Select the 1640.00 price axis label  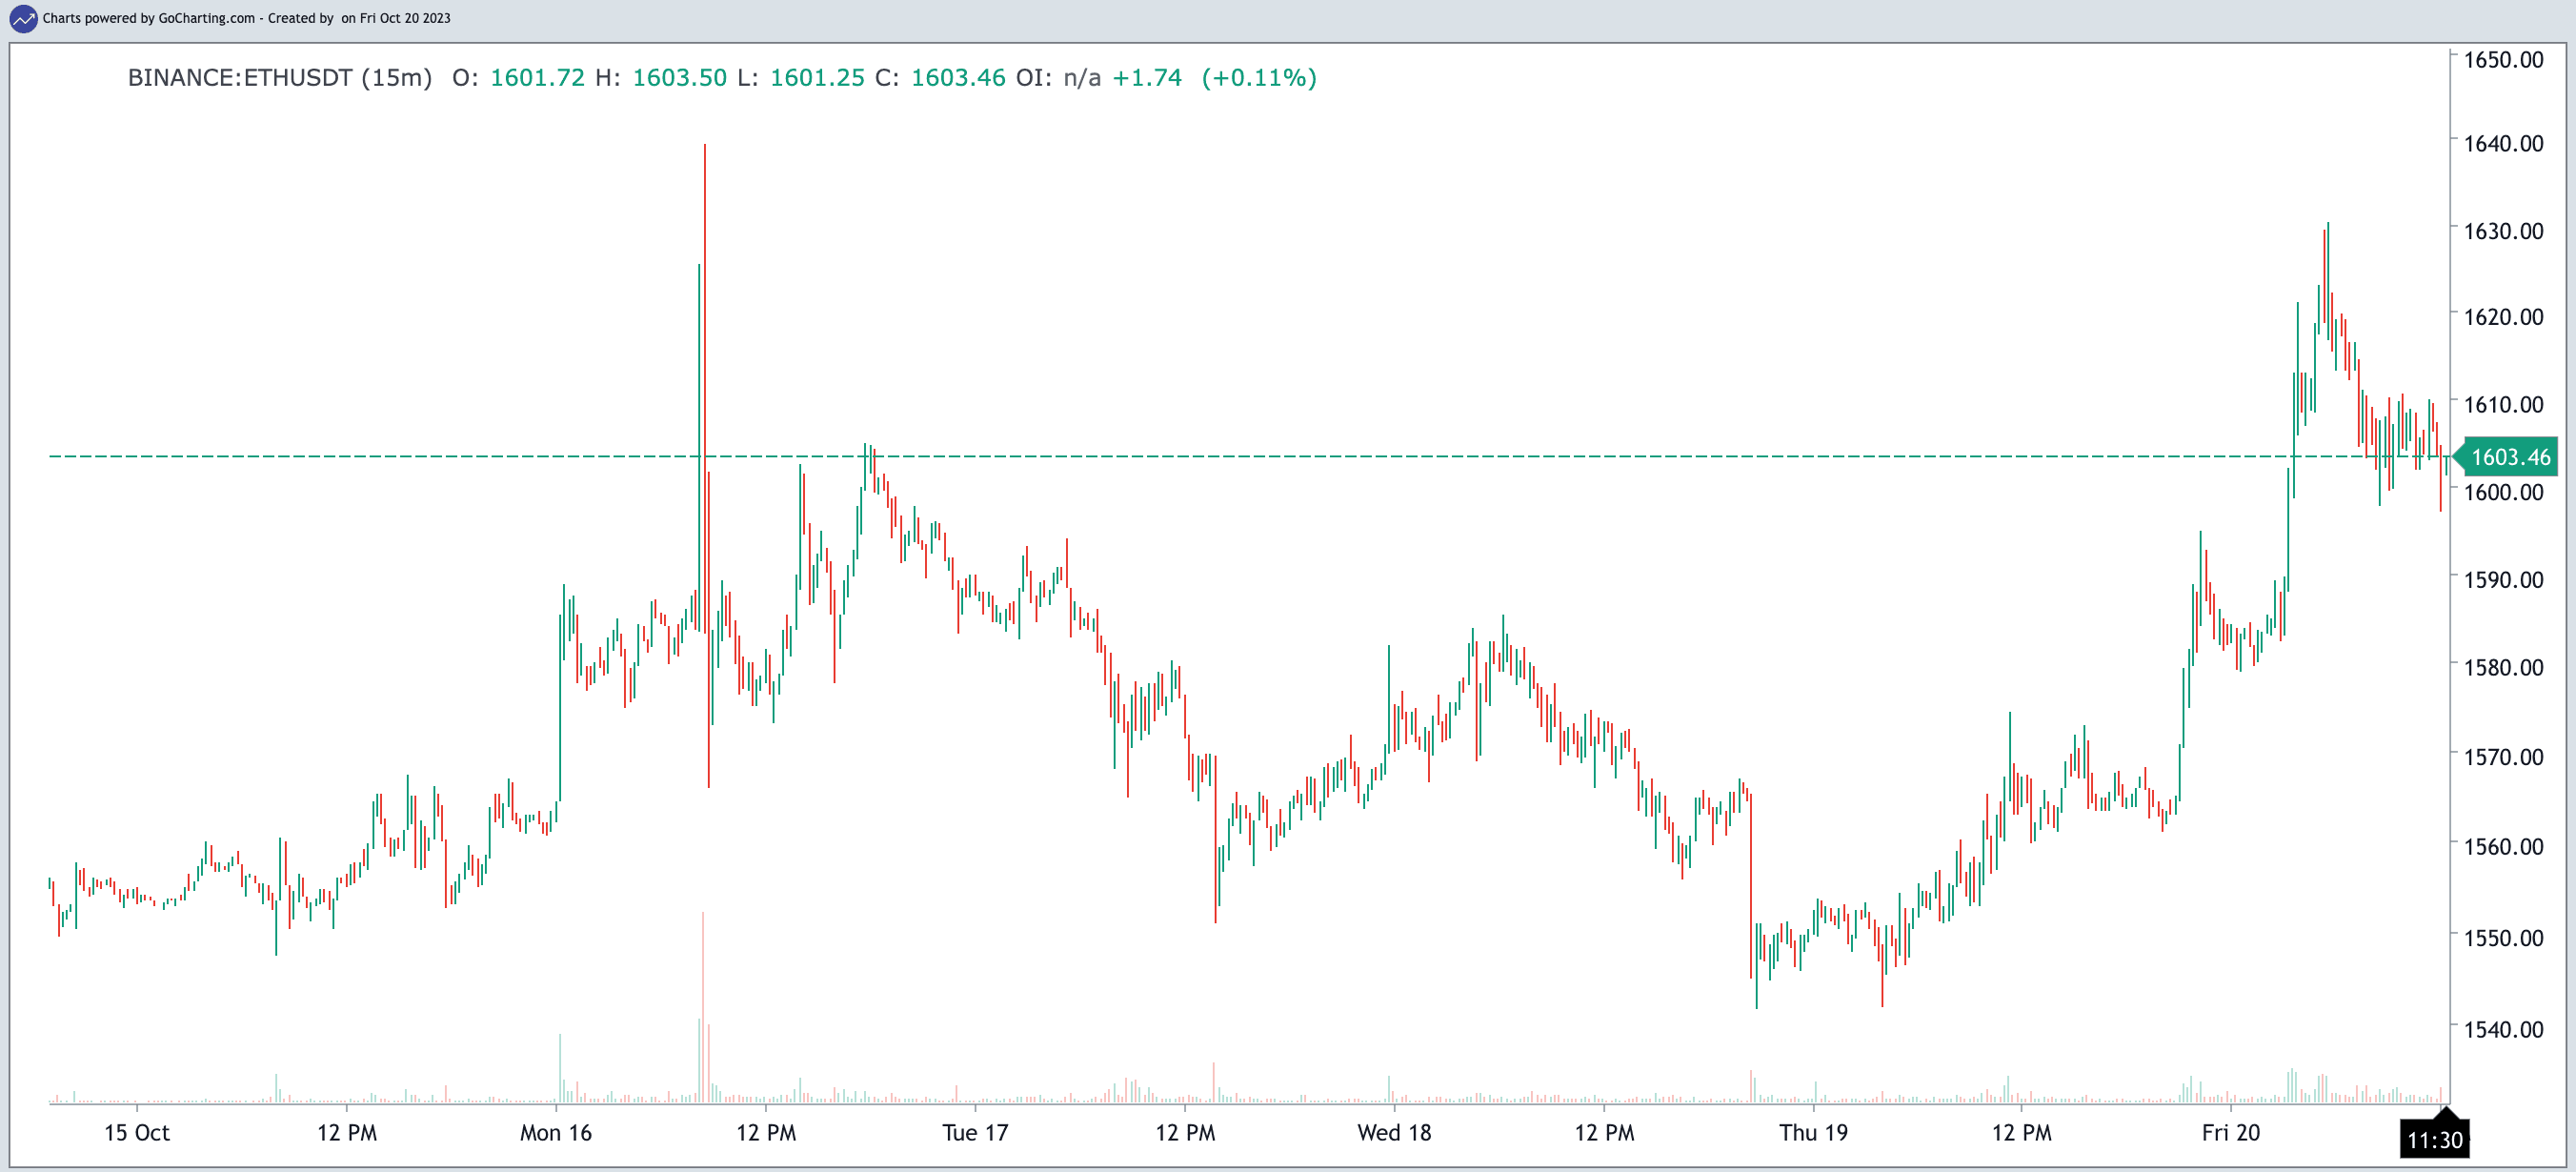[2502, 144]
